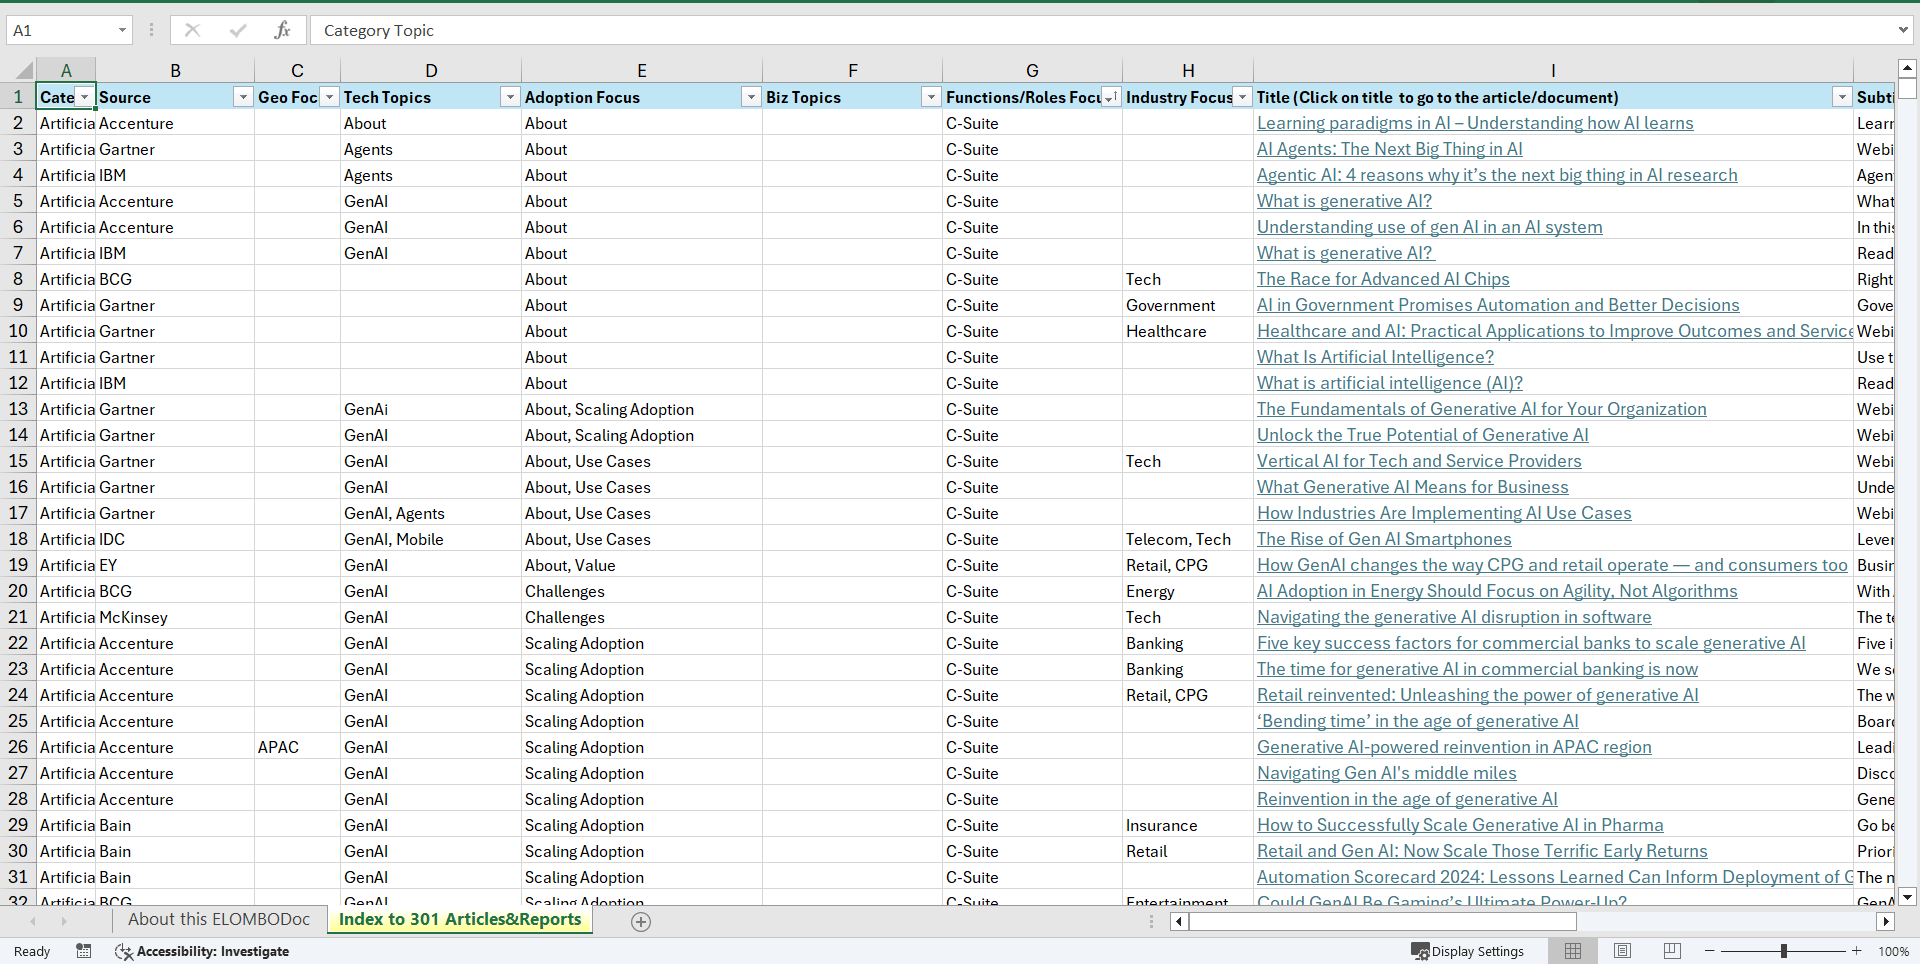Open Biz Topics filter dropdown

pos(931,97)
